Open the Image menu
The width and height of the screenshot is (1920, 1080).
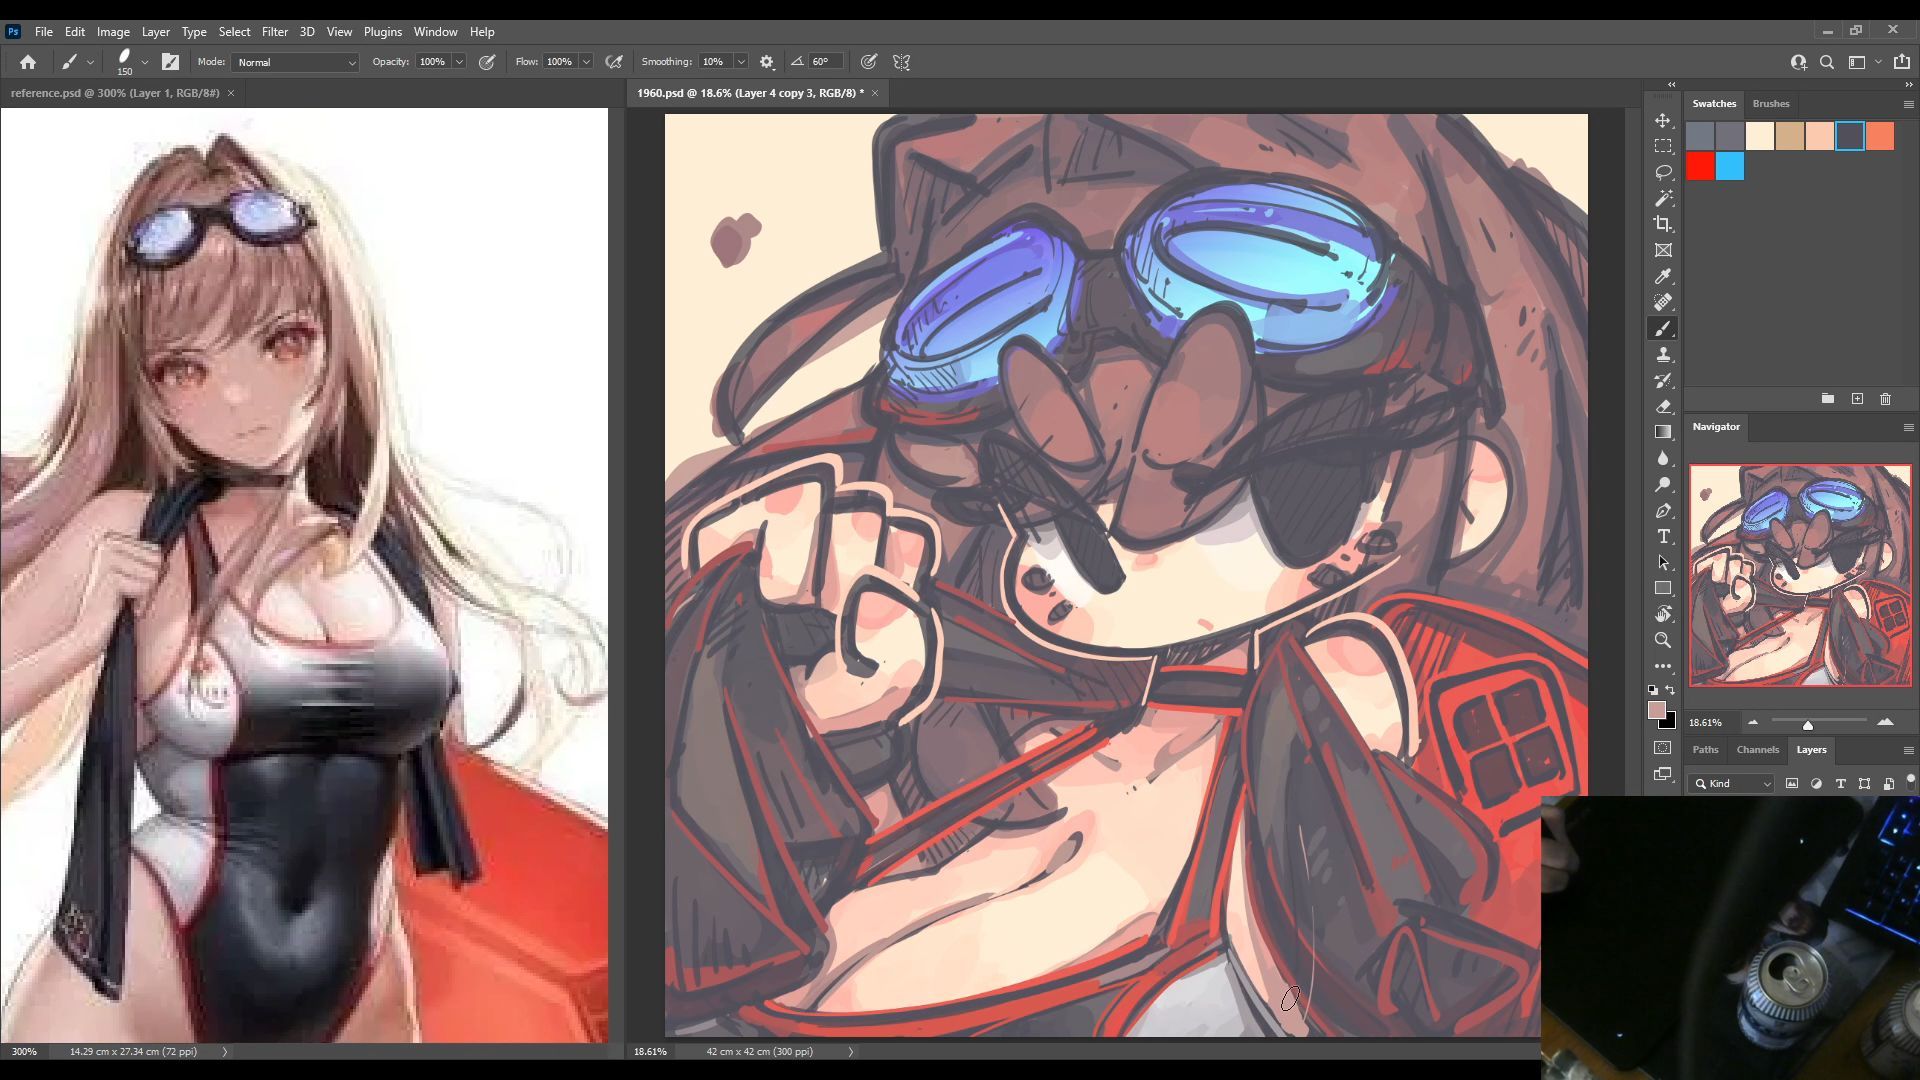pos(113,32)
